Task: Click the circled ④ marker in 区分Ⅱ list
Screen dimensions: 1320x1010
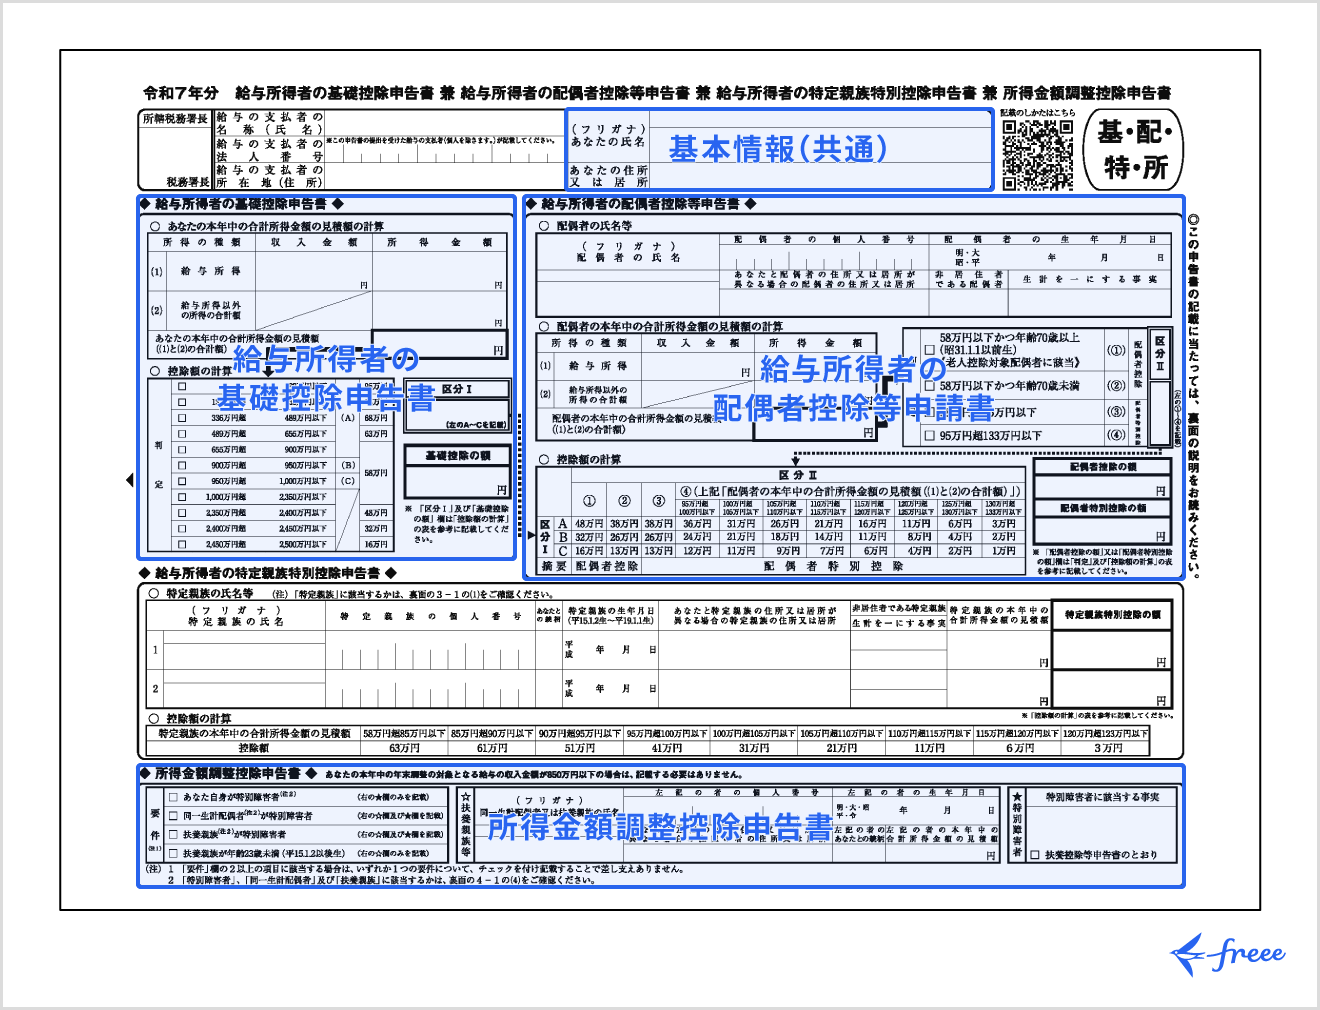Action: 1115,435
